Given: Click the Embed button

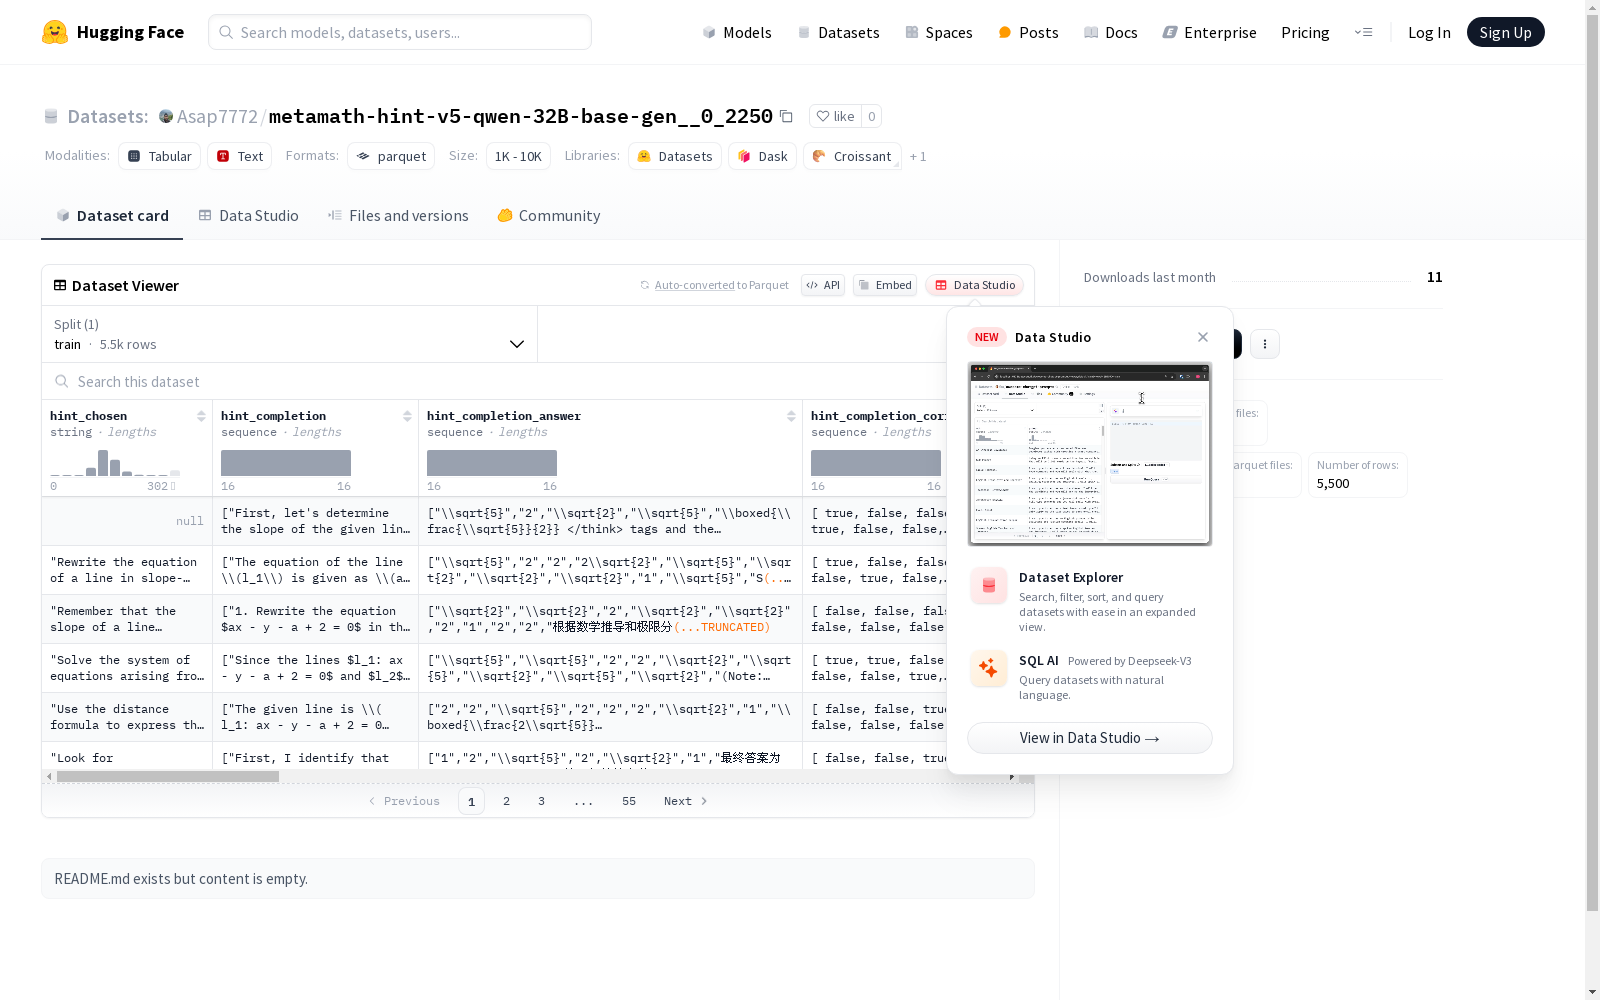Looking at the screenshot, I should coord(885,285).
